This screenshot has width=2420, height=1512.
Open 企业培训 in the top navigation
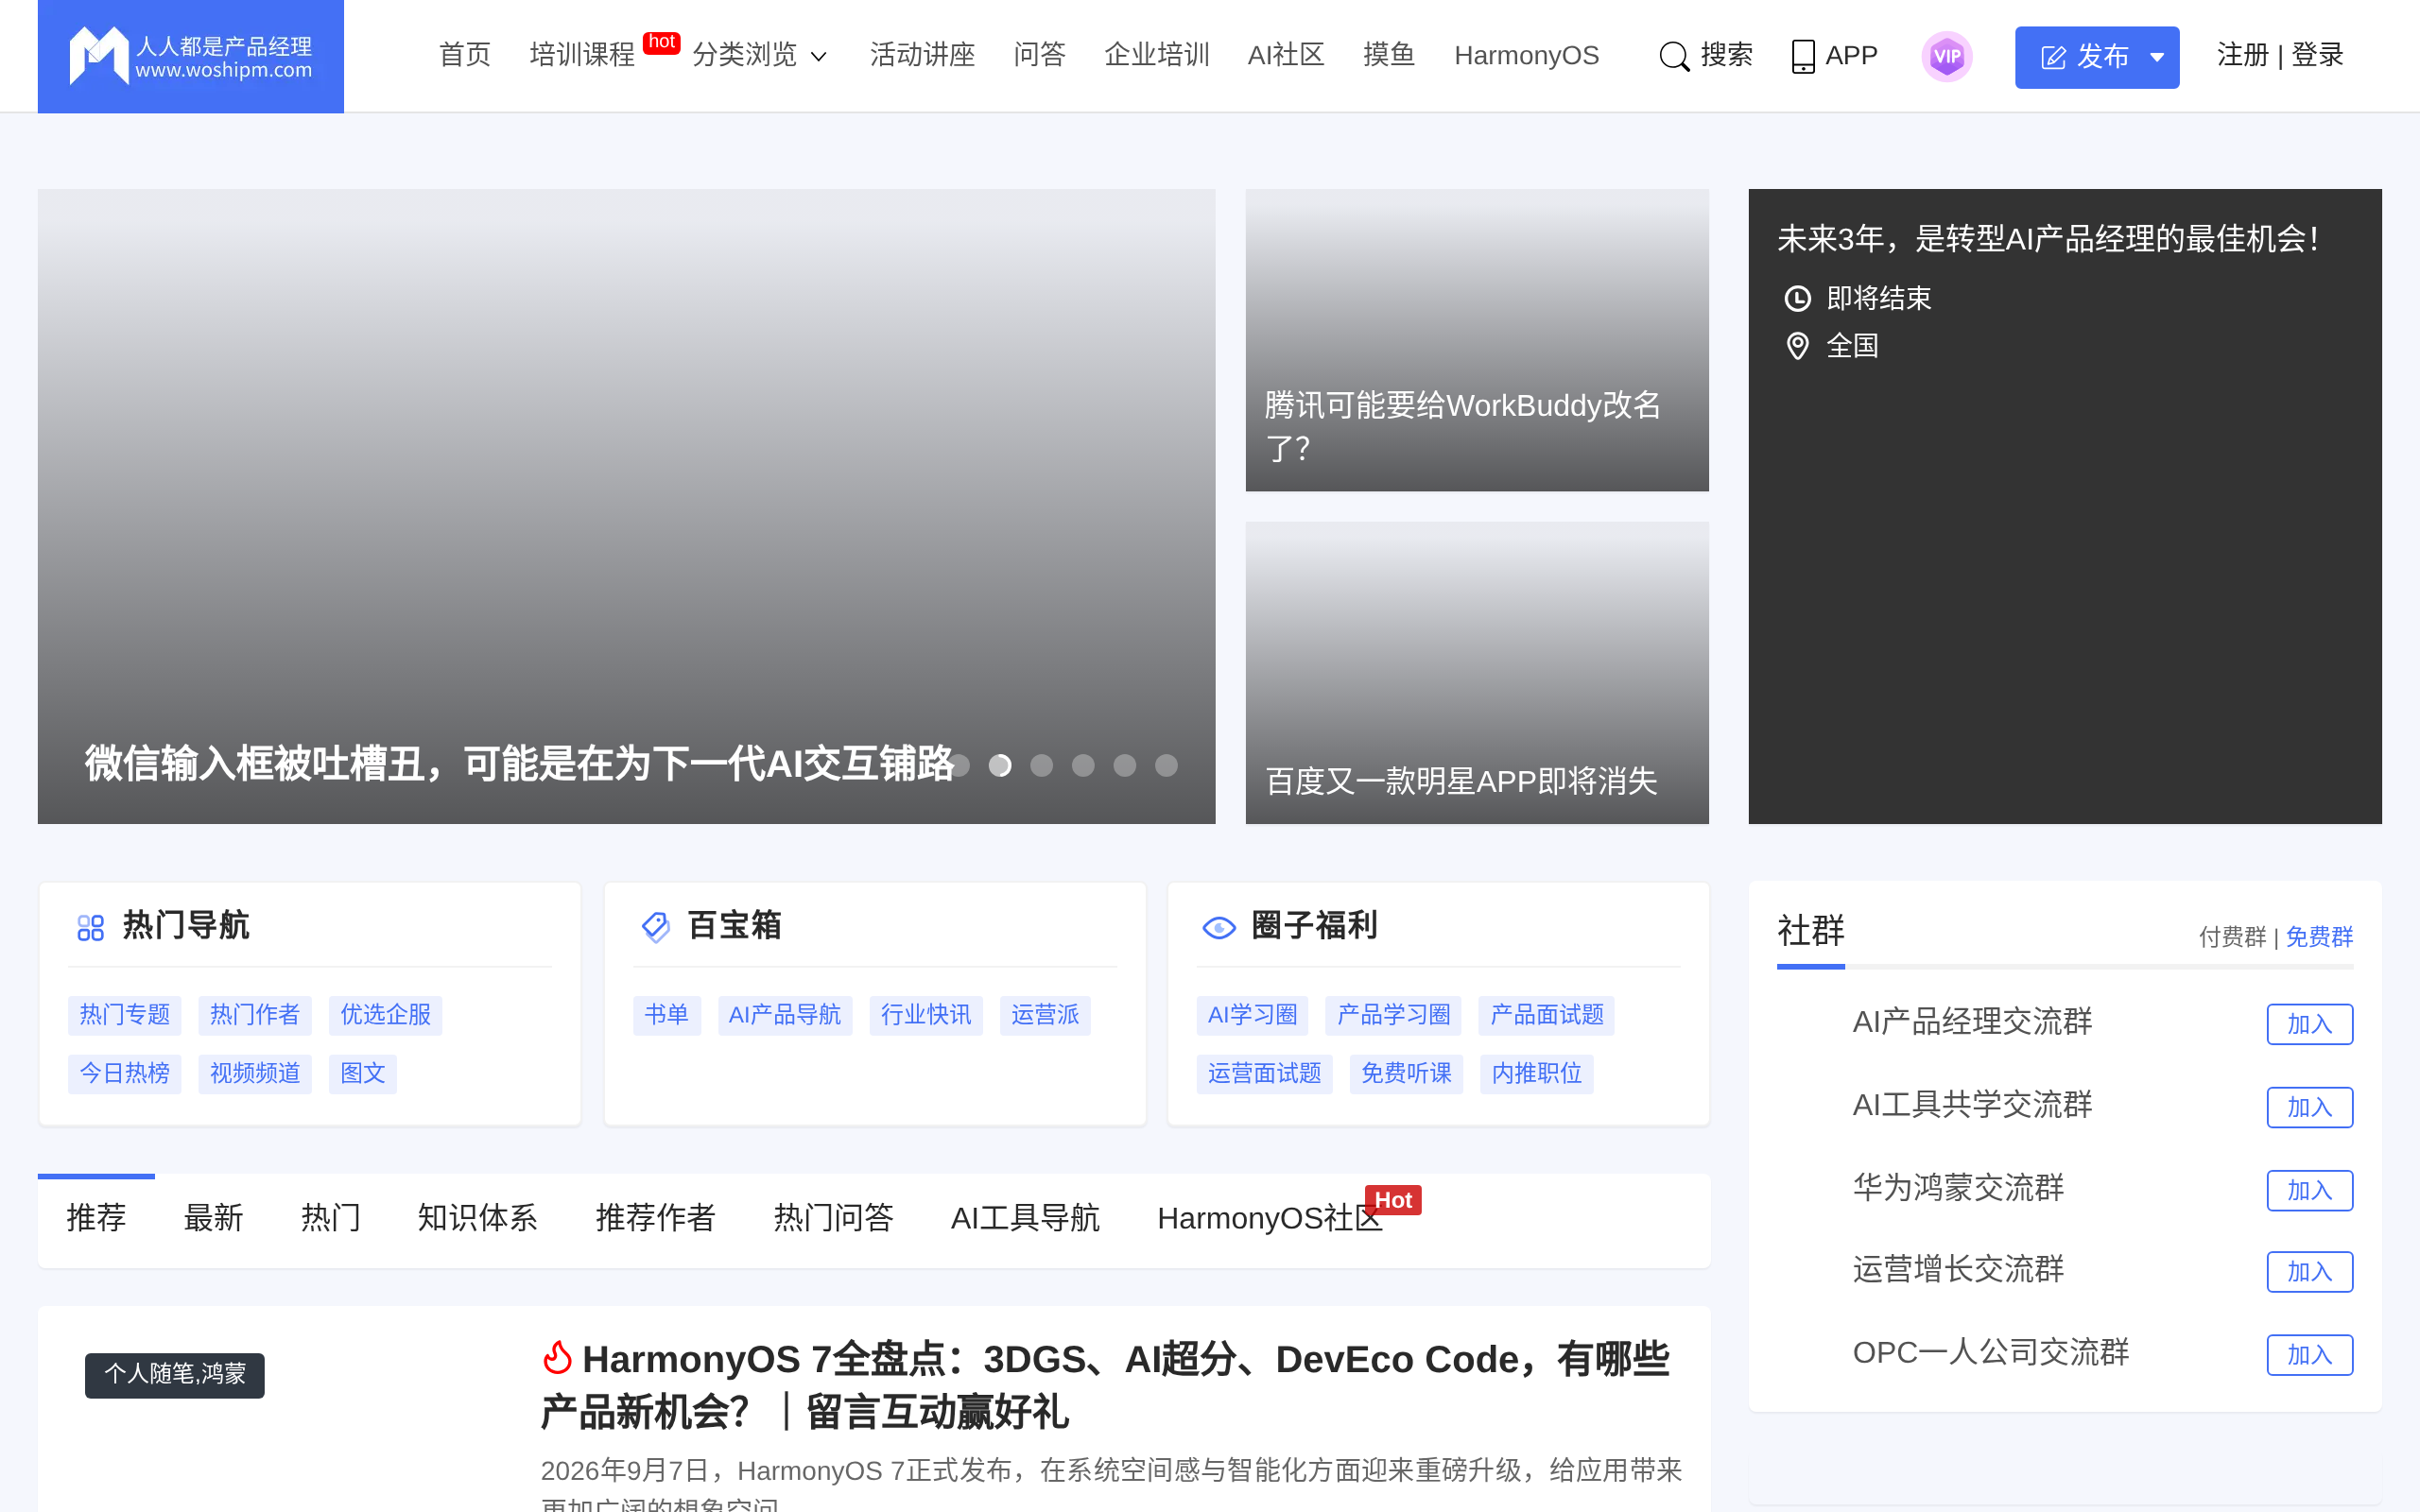(x=1157, y=55)
